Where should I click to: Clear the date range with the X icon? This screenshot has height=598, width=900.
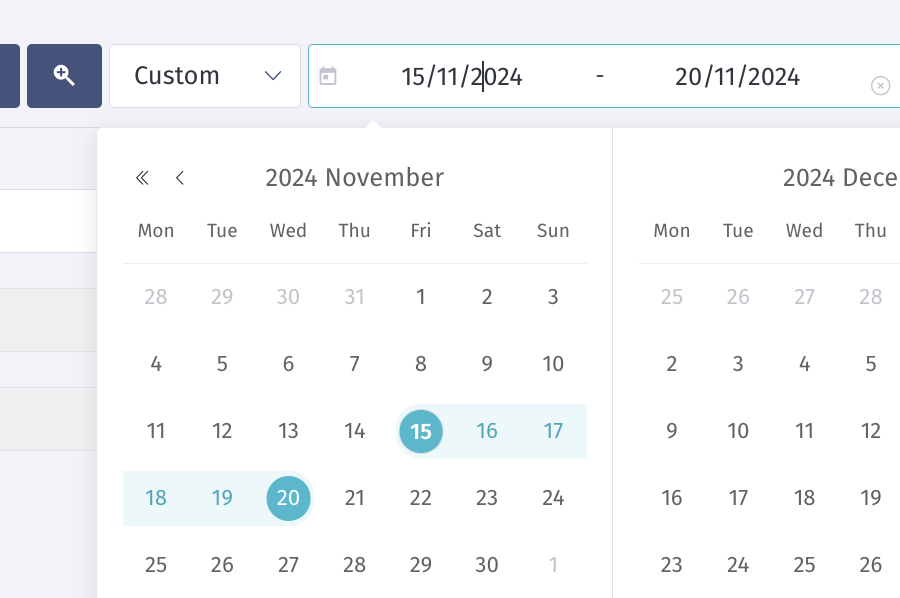click(880, 86)
